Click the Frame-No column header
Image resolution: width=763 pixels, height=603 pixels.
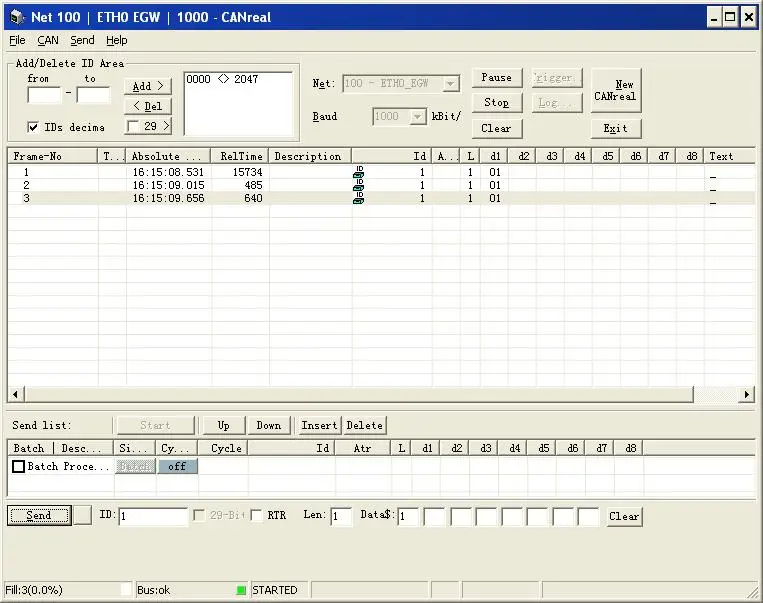click(52, 156)
